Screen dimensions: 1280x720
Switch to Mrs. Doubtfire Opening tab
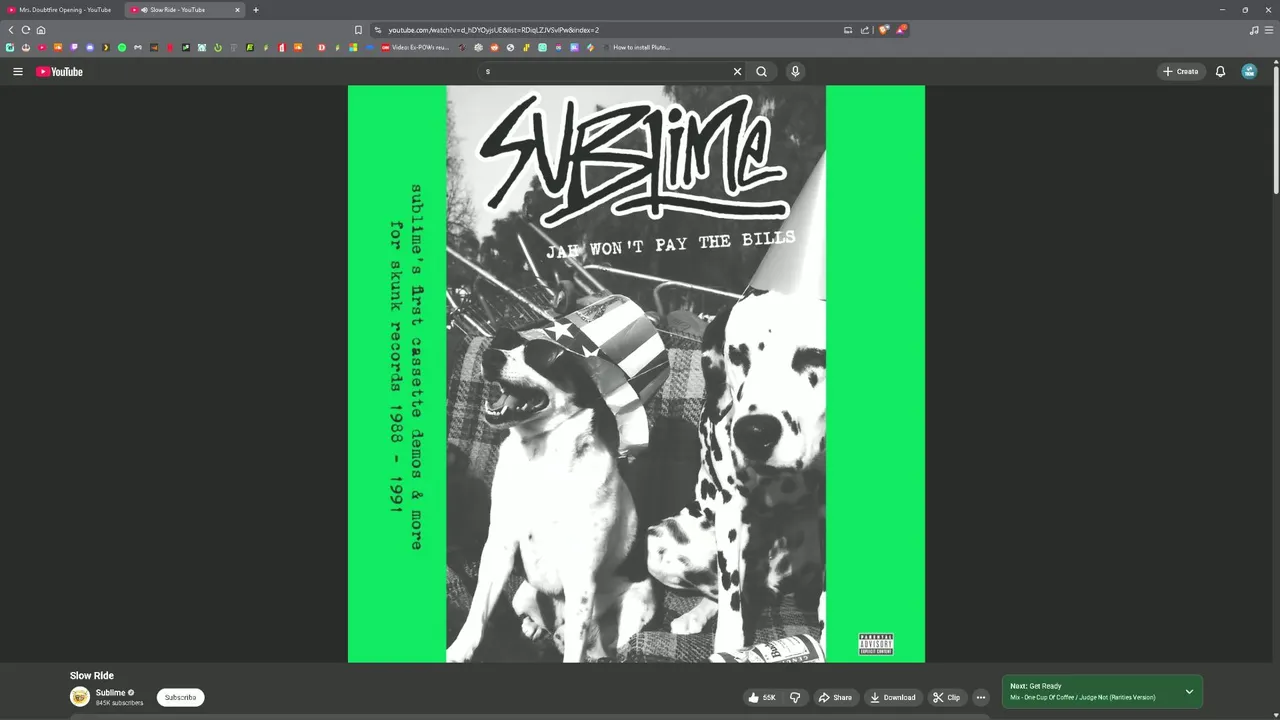click(x=64, y=10)
